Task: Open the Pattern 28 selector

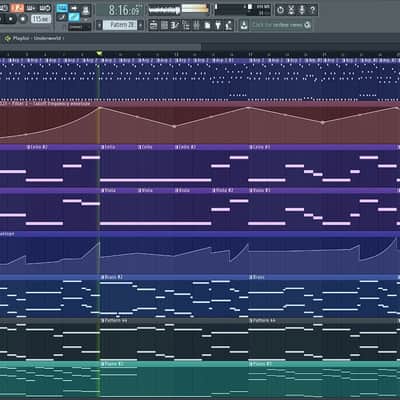Action: click(120, 25)
